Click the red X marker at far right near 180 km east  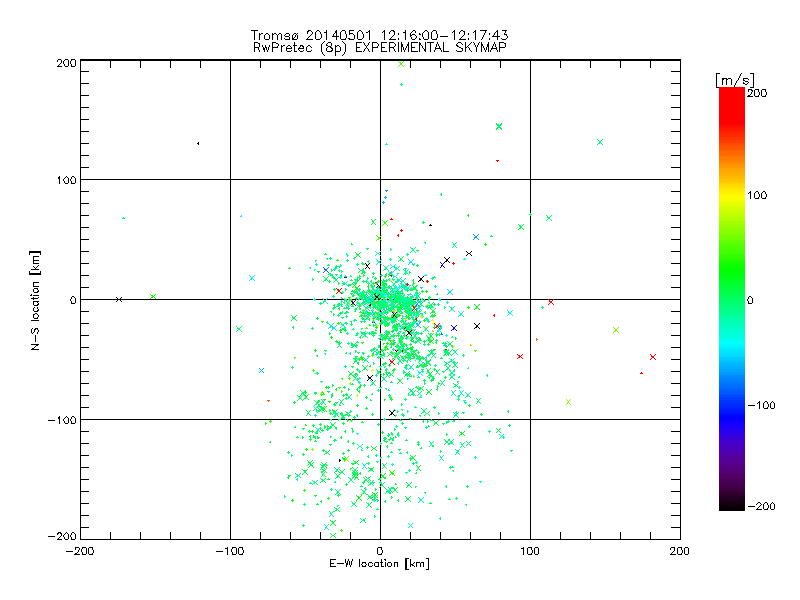coord(653,357)
